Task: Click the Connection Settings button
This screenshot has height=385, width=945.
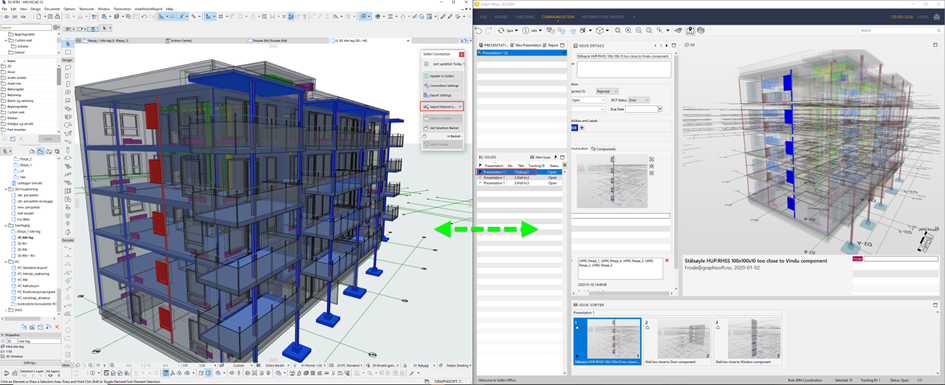Action: coord(442,86)
